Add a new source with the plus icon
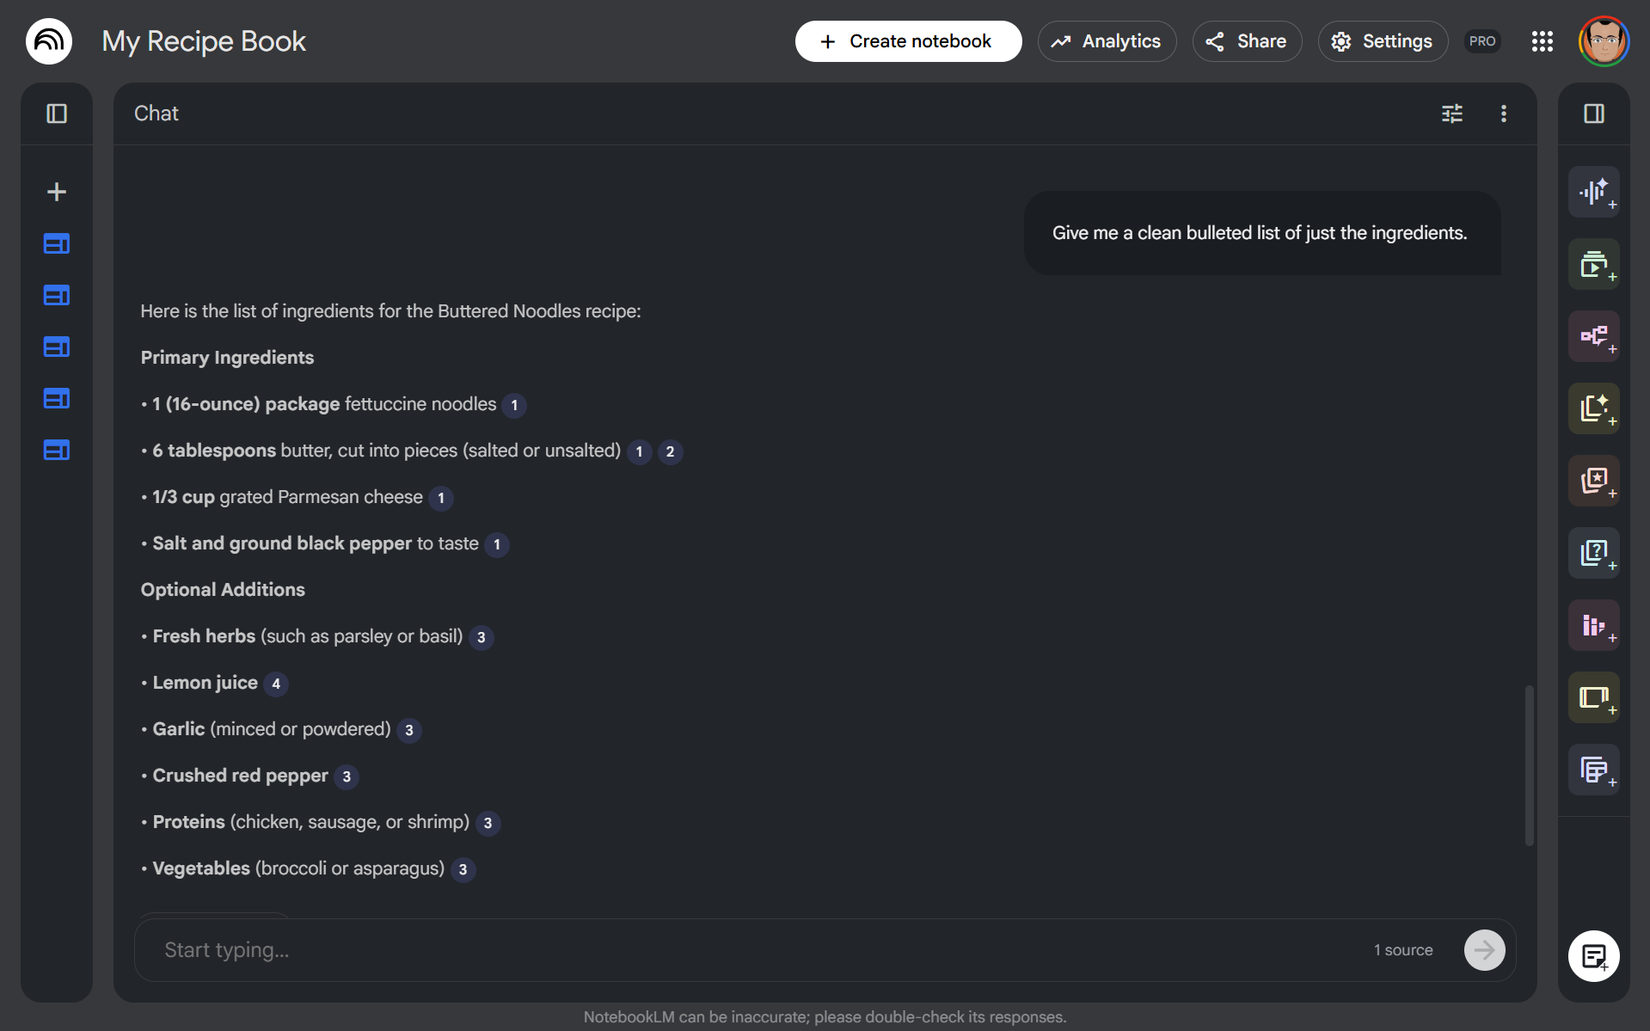The height and width of the screenshot is (1031, 1650). pos(57,192)
